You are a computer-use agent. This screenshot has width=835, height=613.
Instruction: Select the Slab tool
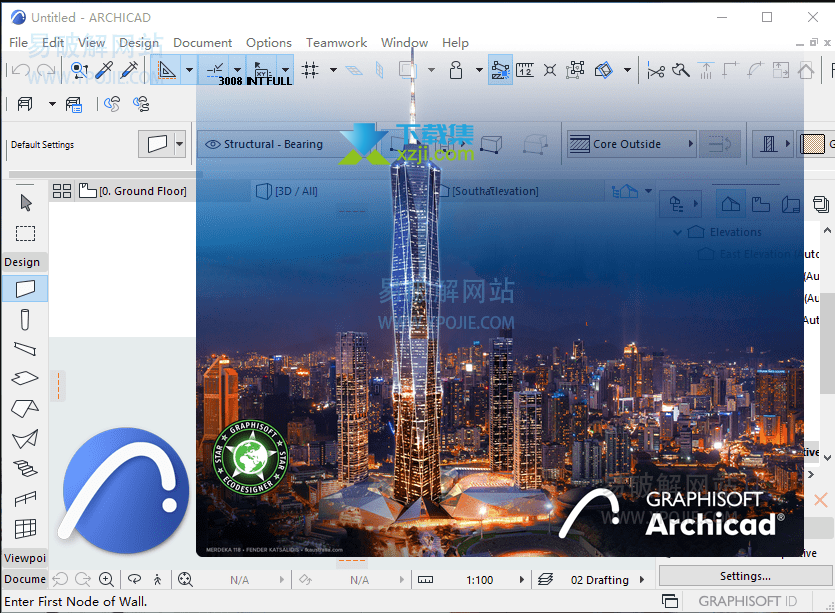(25, 378)
